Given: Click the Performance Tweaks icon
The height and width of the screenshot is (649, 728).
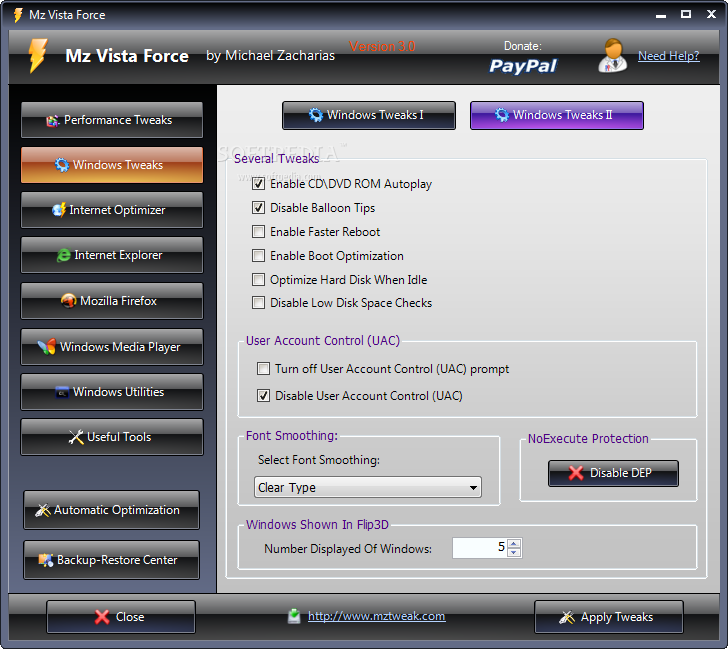Looking at the screenshot, I should pyautogui.click(x=52, y=121).
